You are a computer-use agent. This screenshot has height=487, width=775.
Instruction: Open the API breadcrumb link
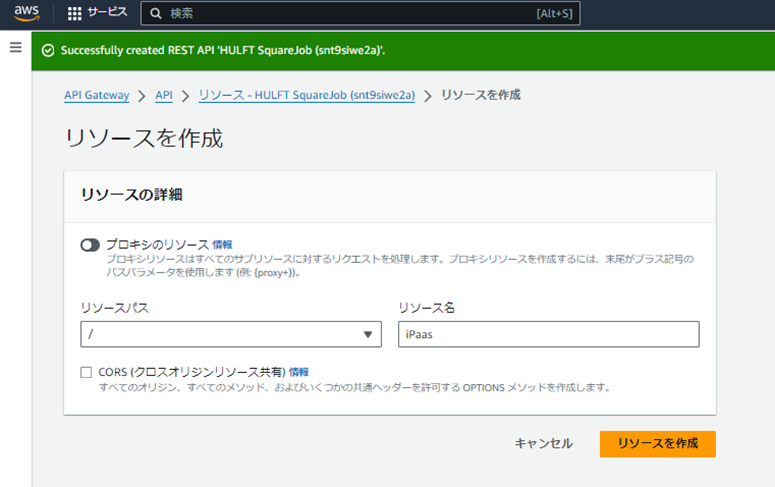pos(164,95)
